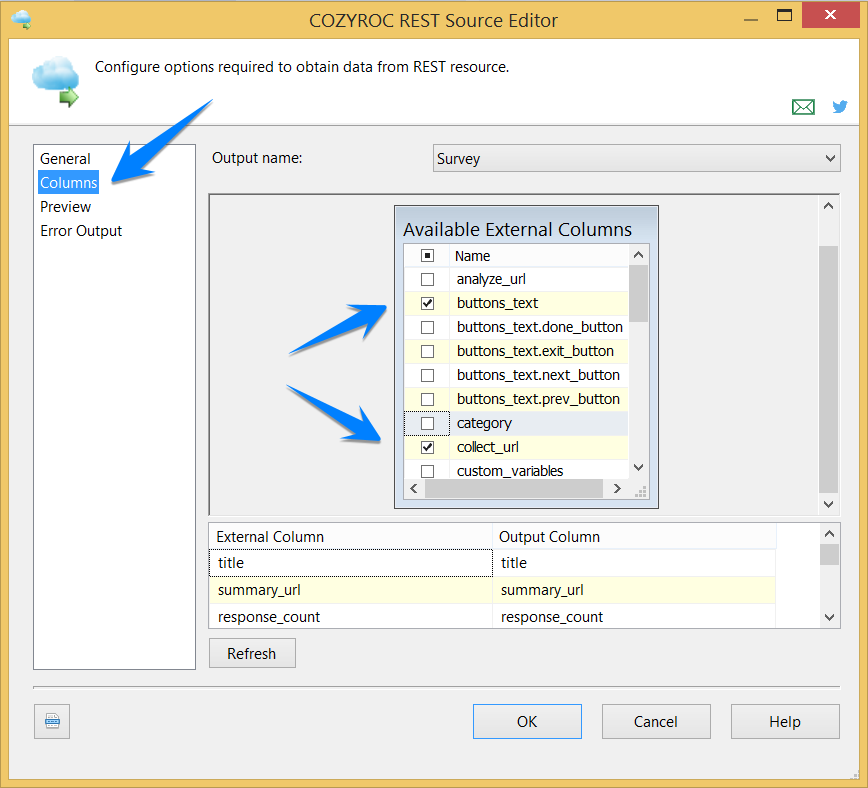Click up arrow of the outer panel scrollbar

click(x=828, y=206)
